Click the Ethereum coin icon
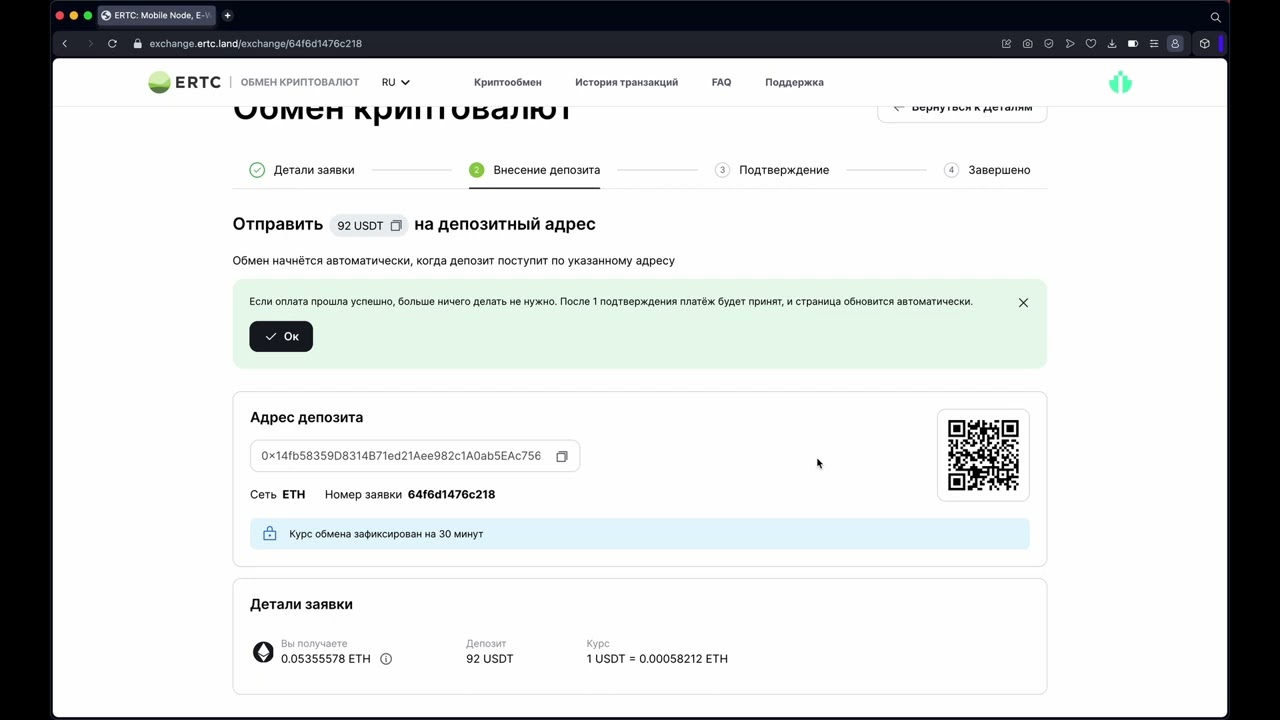The image size is (1280, 720). tap(263, 653)
